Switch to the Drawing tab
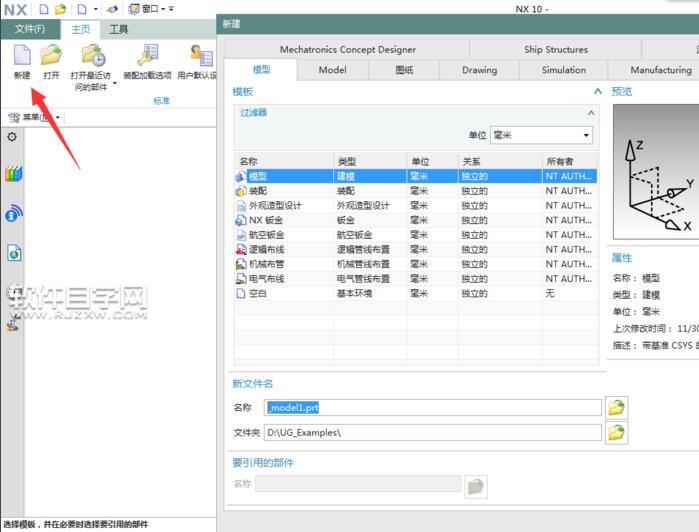The height and width of the screenshot is (532, 699). pos(479,70)
